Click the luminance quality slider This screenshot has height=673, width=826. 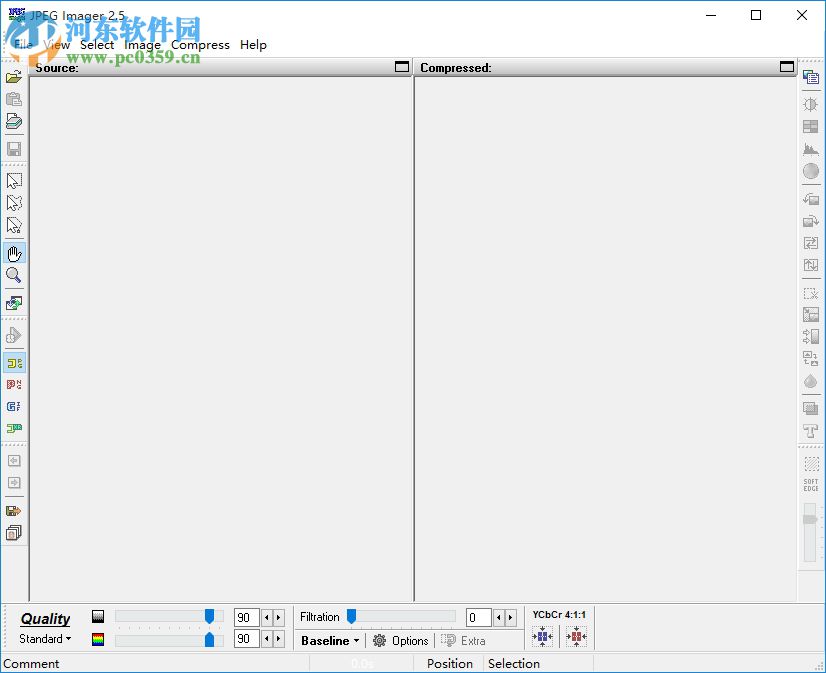(170, 616)
